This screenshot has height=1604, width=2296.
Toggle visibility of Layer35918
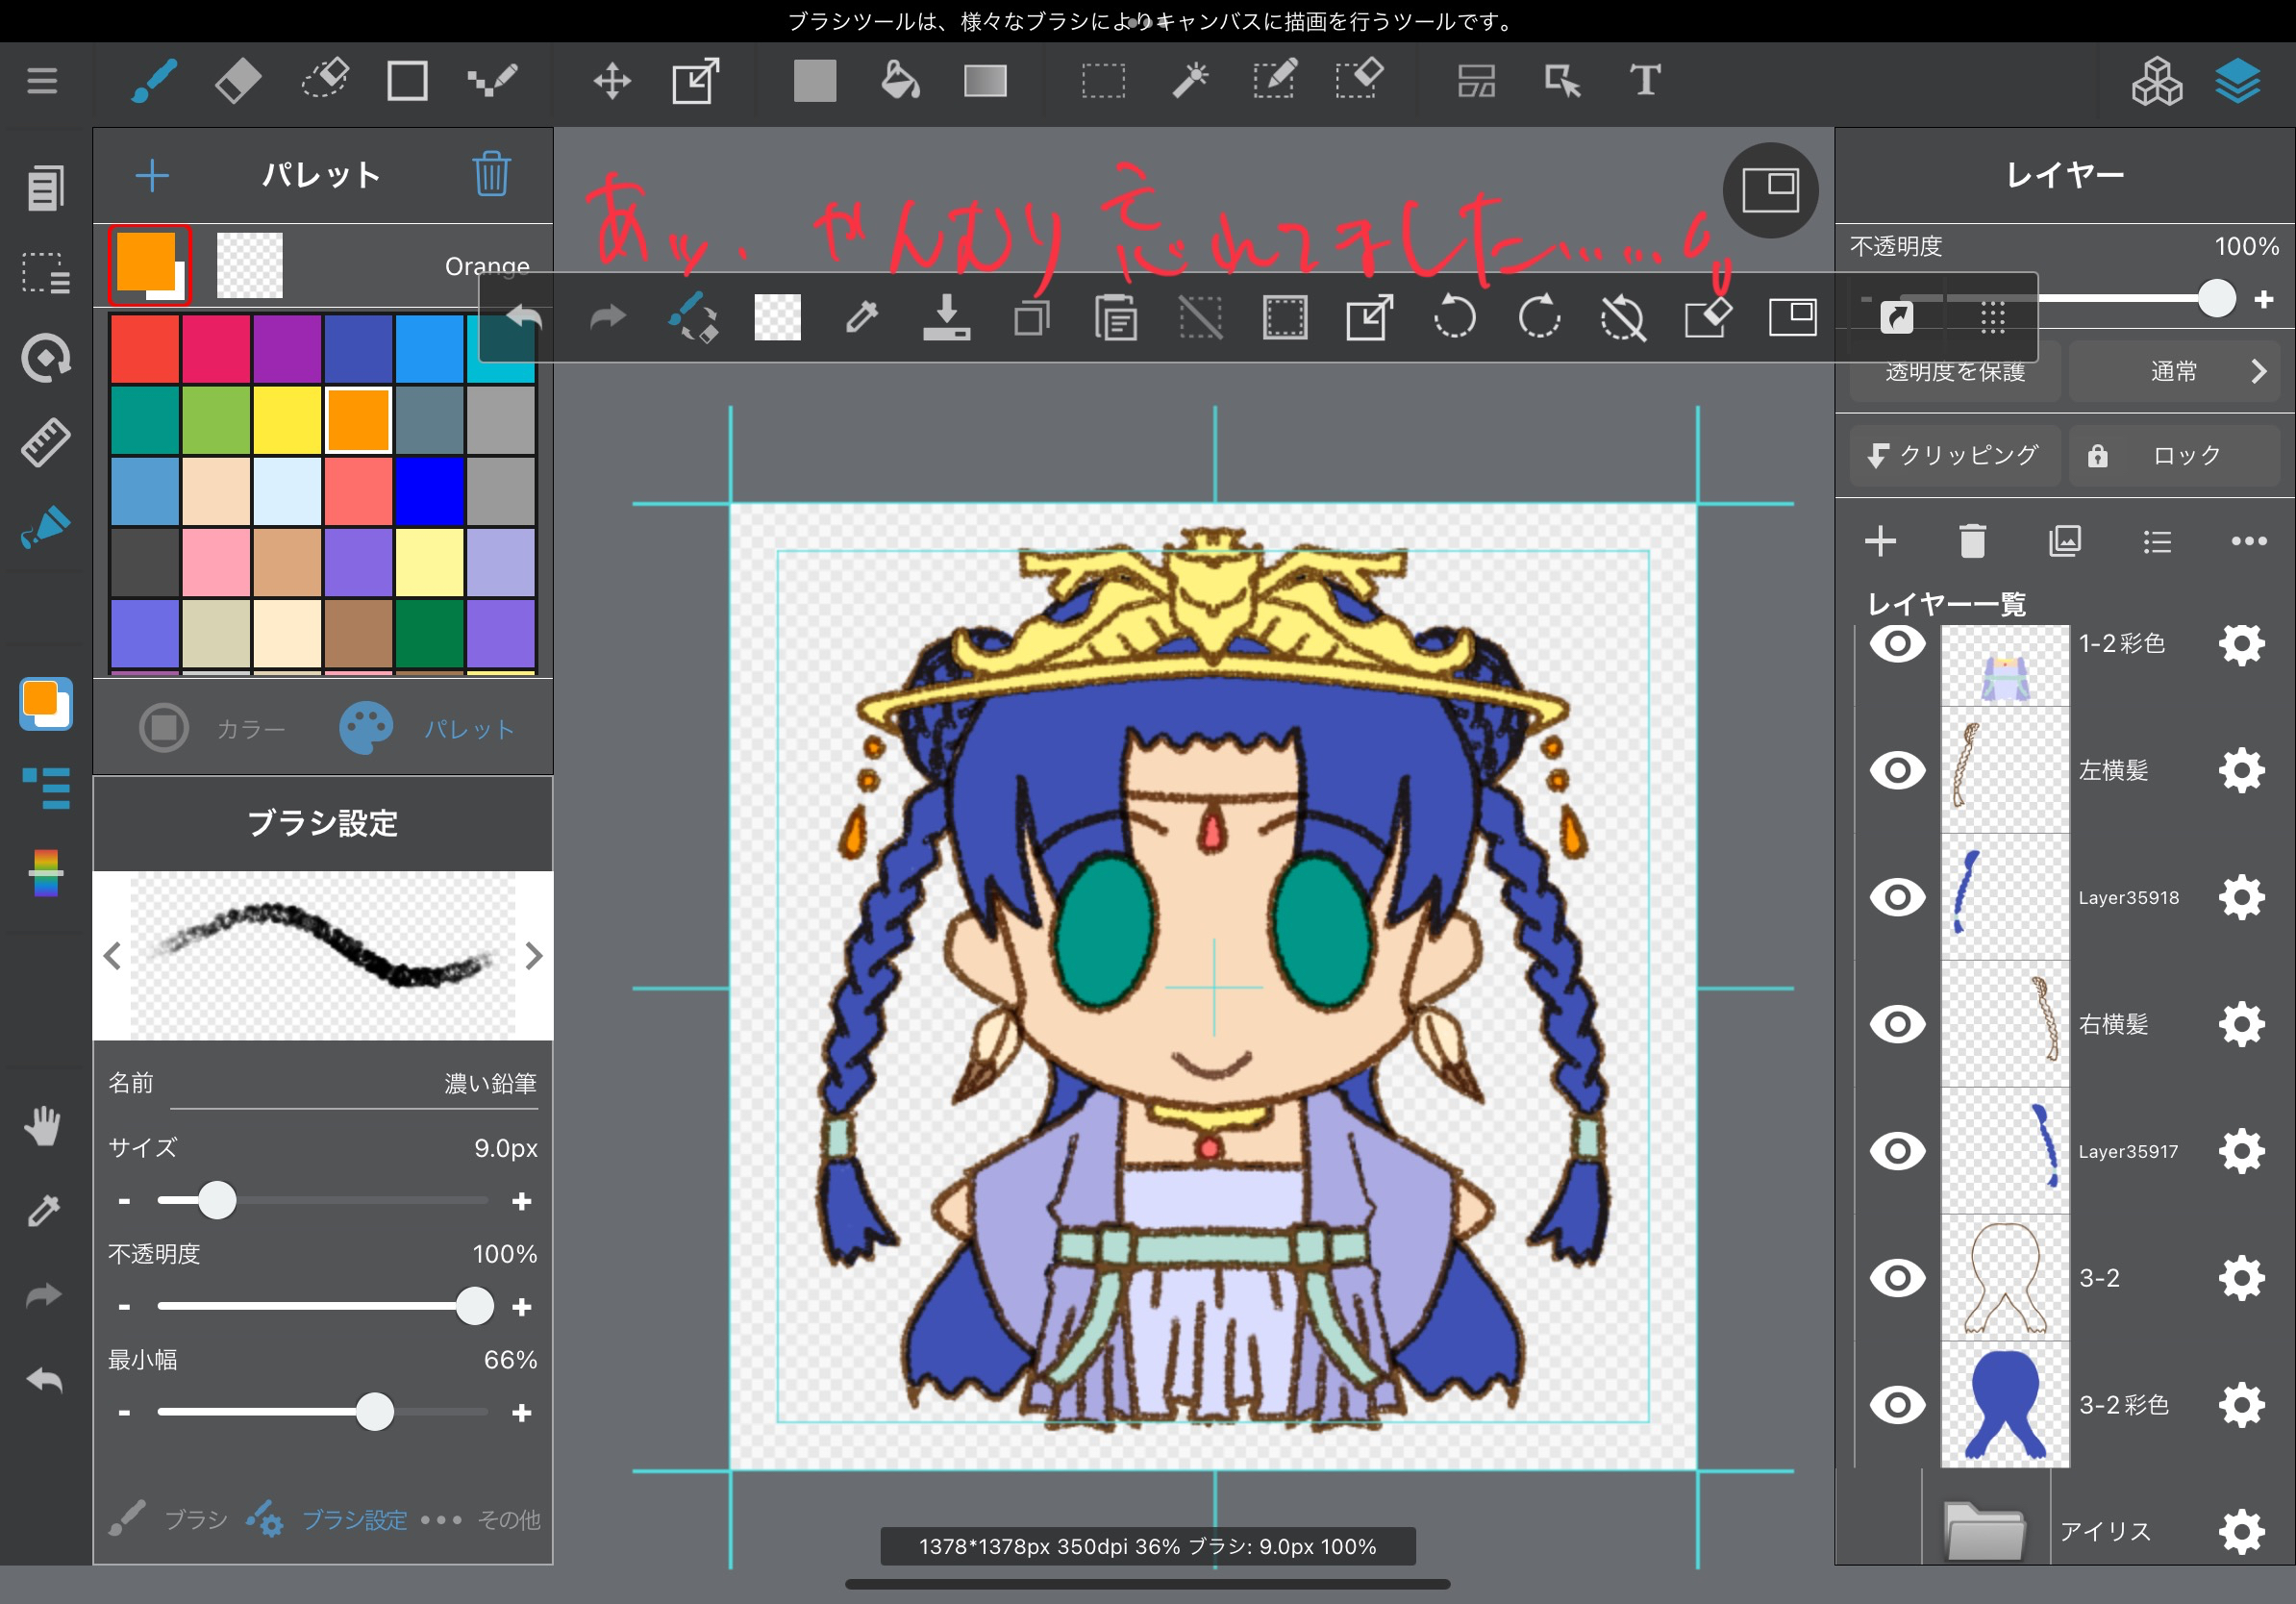pos(1897,897)
